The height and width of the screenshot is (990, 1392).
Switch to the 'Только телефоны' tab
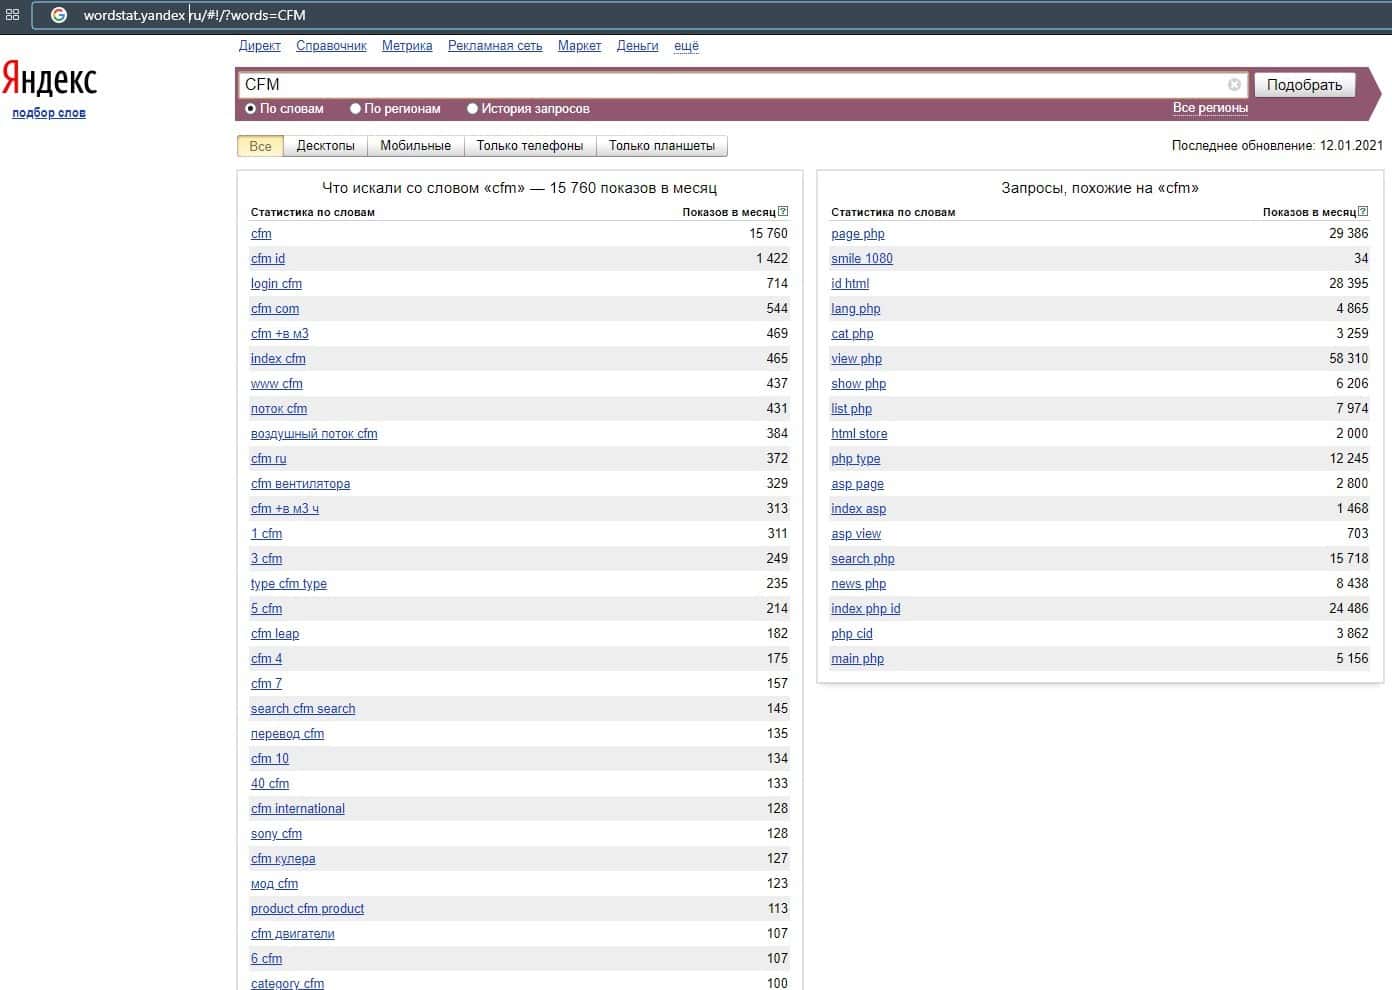pos(529,146)
